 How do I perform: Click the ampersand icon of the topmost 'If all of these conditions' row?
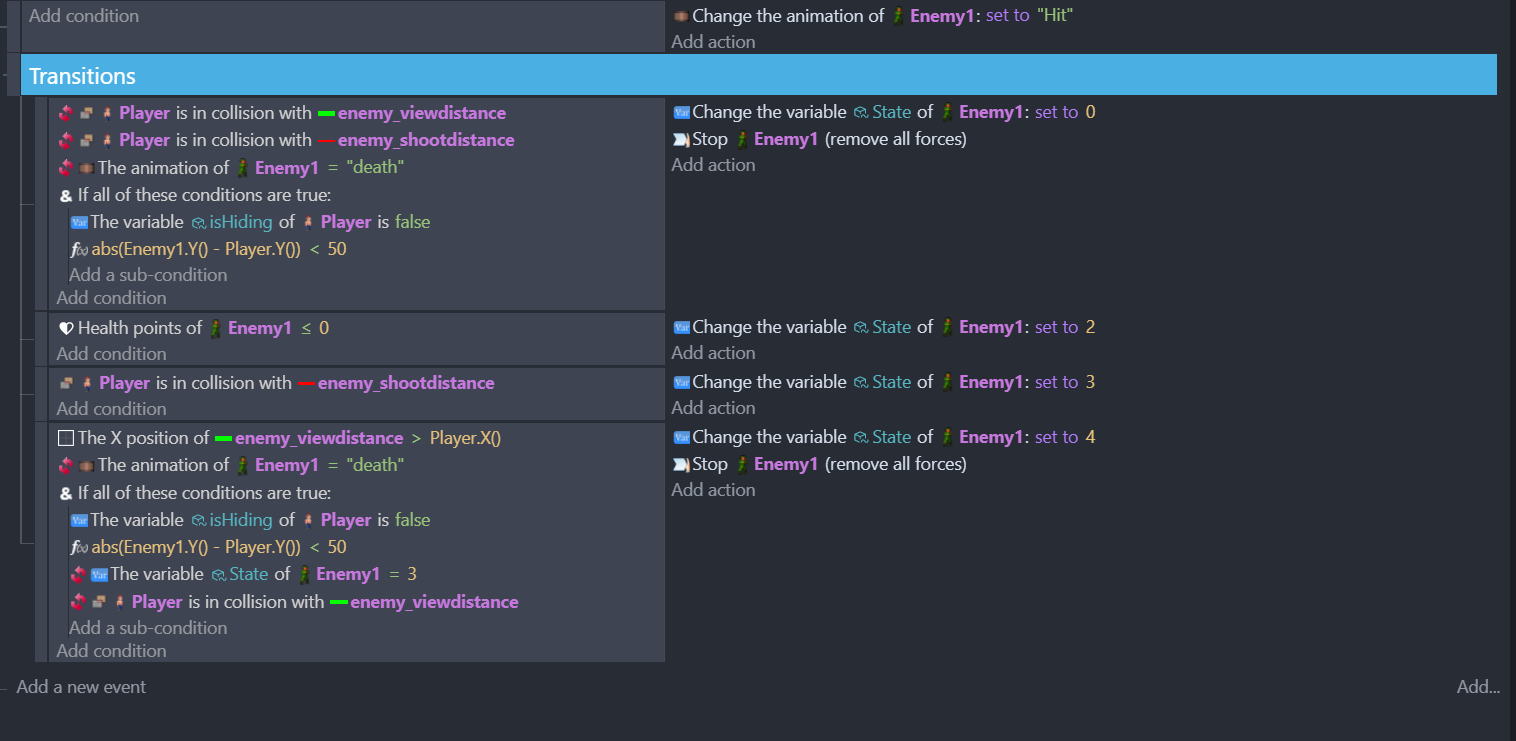tap(66, 195)
